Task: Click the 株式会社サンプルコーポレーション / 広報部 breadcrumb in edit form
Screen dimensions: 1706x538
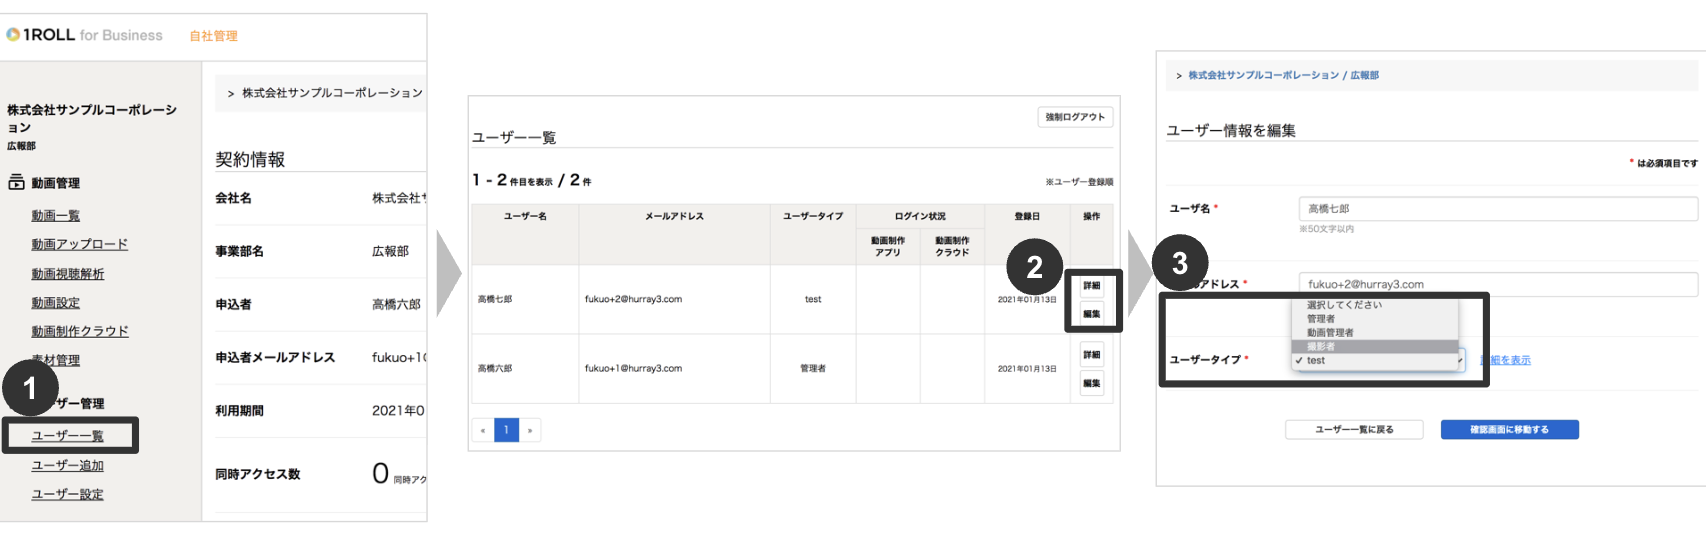Action: pyautogui.click(x=1283, y=75)
